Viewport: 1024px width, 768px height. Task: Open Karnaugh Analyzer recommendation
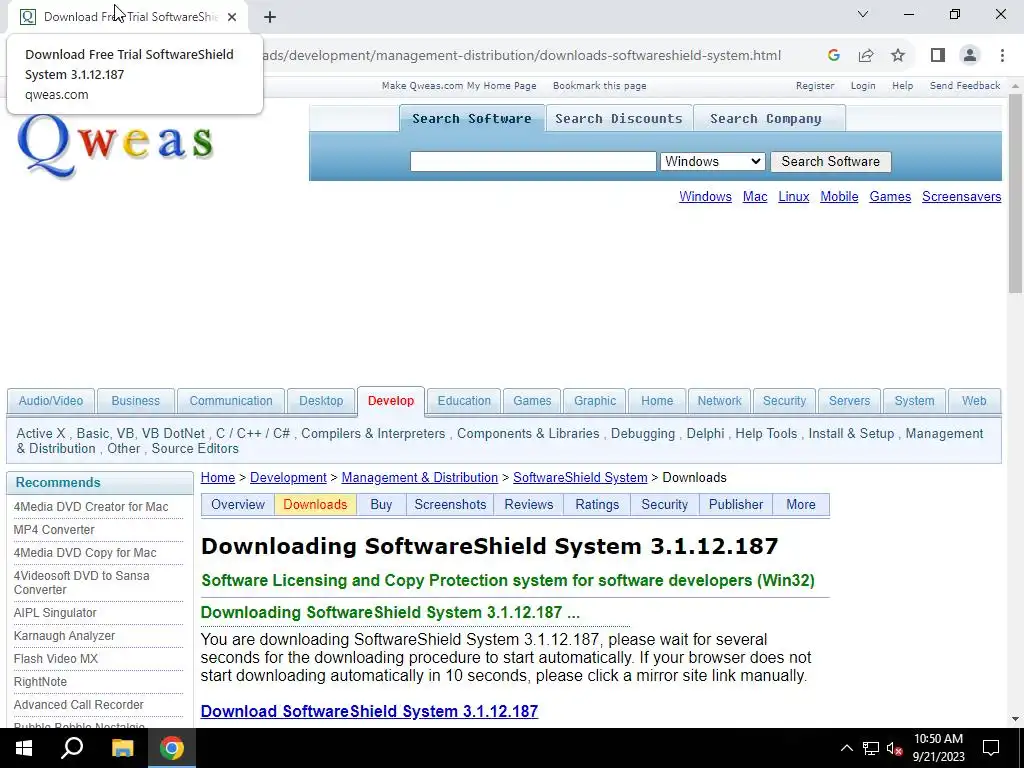(64, 636)
